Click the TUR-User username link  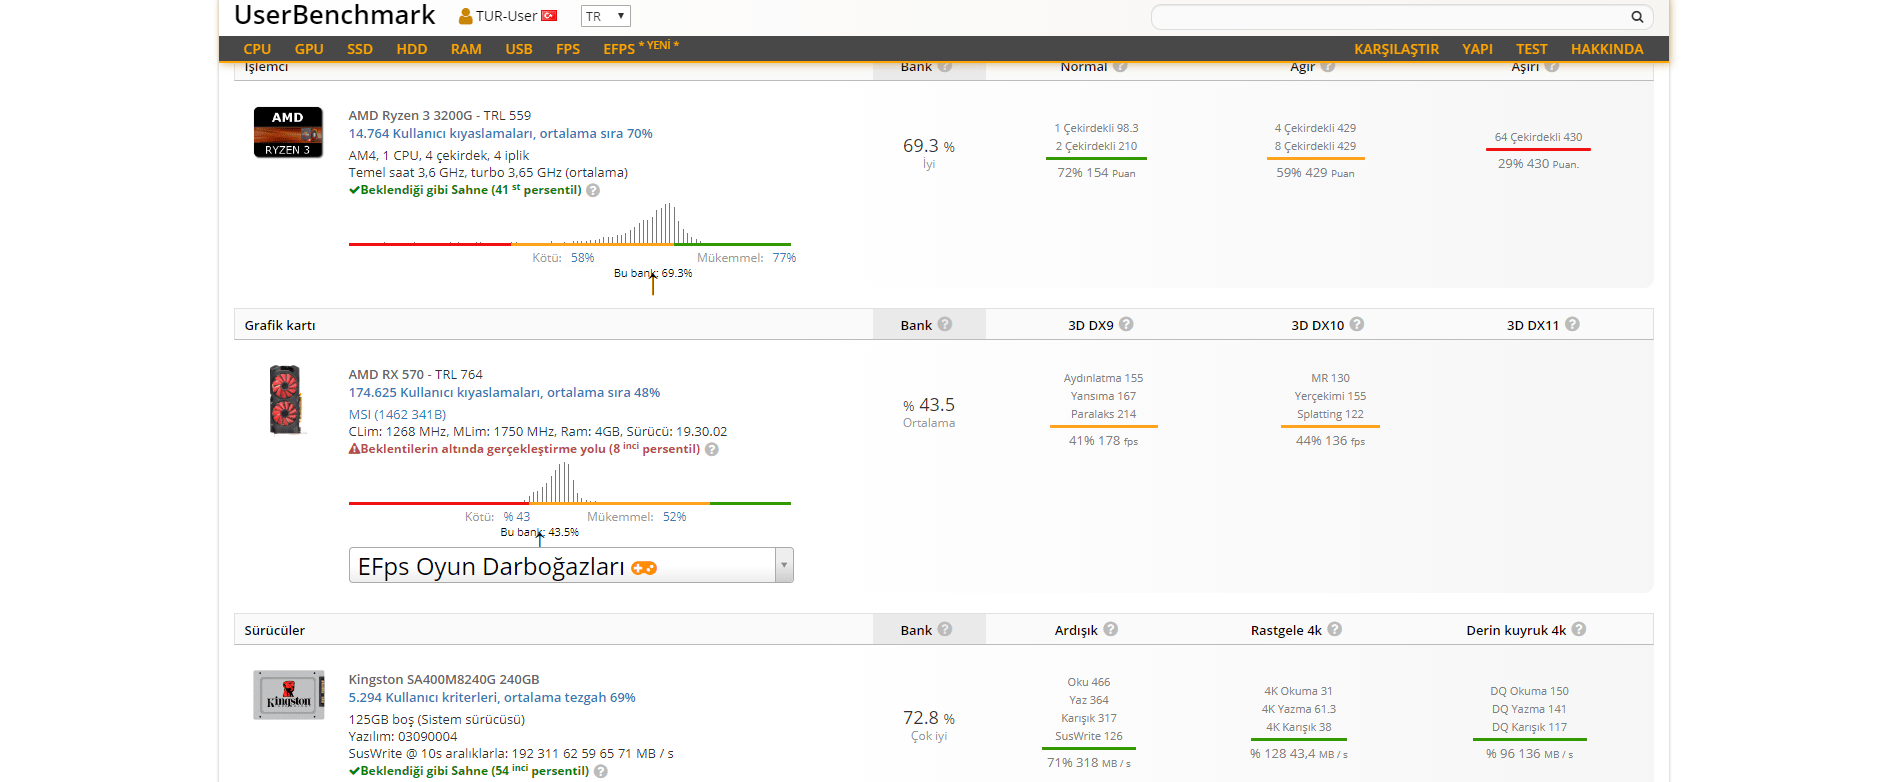[x=506, y=16]
